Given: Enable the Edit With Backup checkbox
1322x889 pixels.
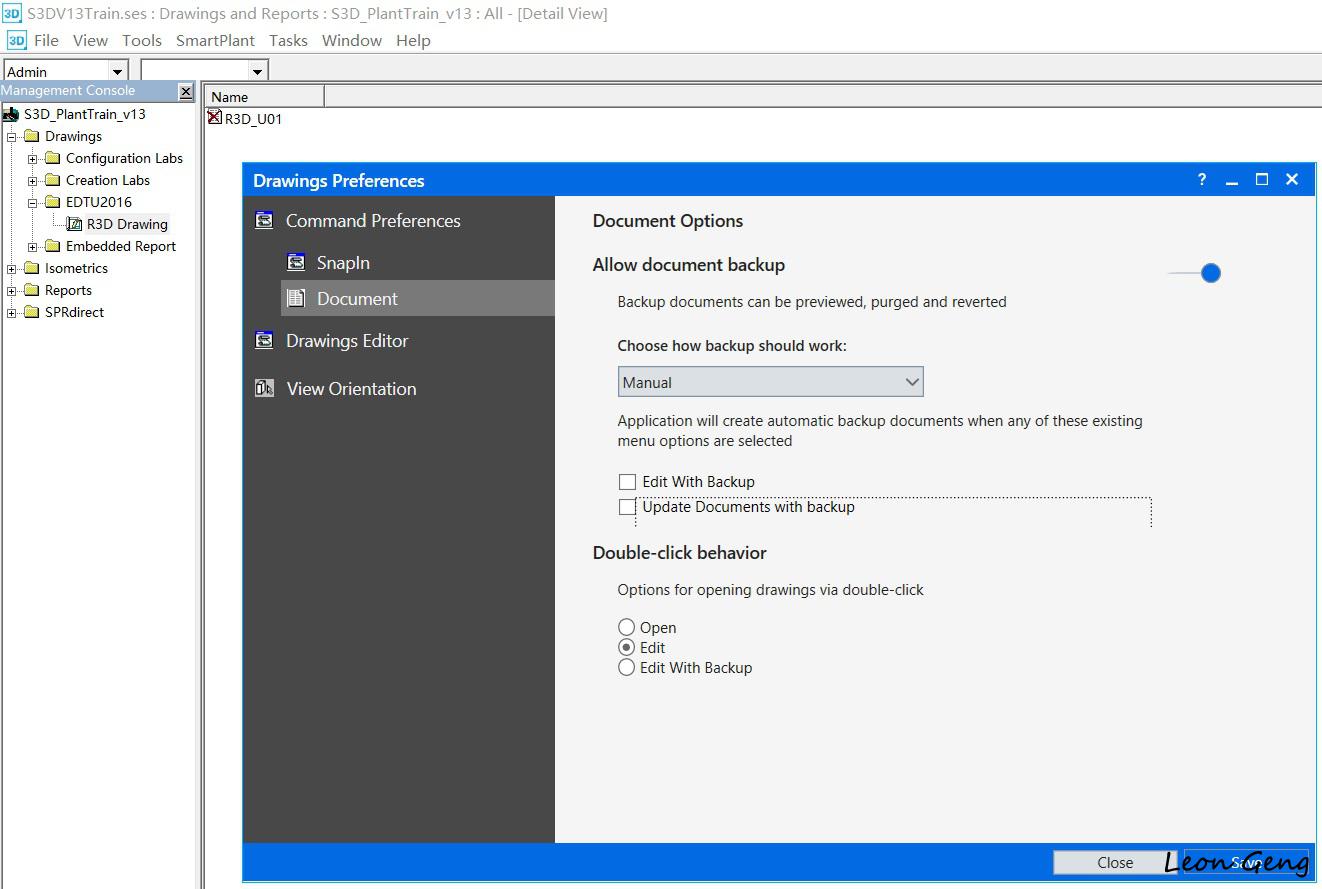Looking at the screenshot, I should coord(627,482).
